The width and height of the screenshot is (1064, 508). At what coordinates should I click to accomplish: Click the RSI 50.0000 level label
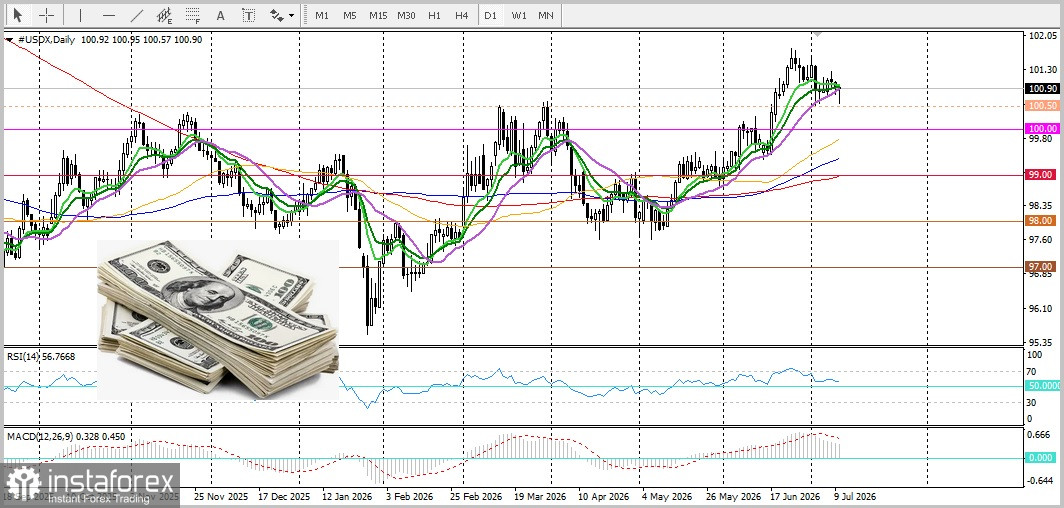point(1044,385)
